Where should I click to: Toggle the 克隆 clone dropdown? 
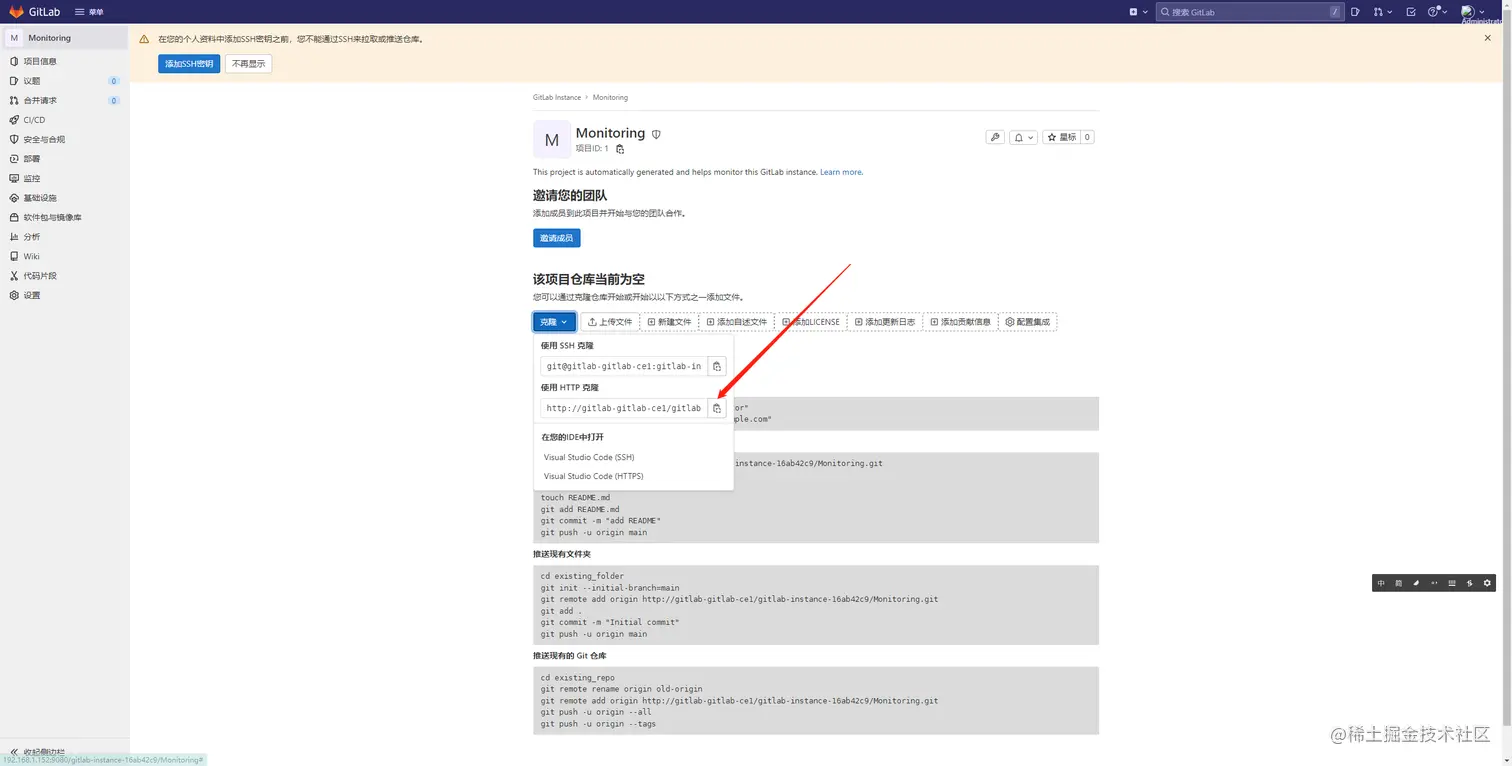click(x=554, y=322)
